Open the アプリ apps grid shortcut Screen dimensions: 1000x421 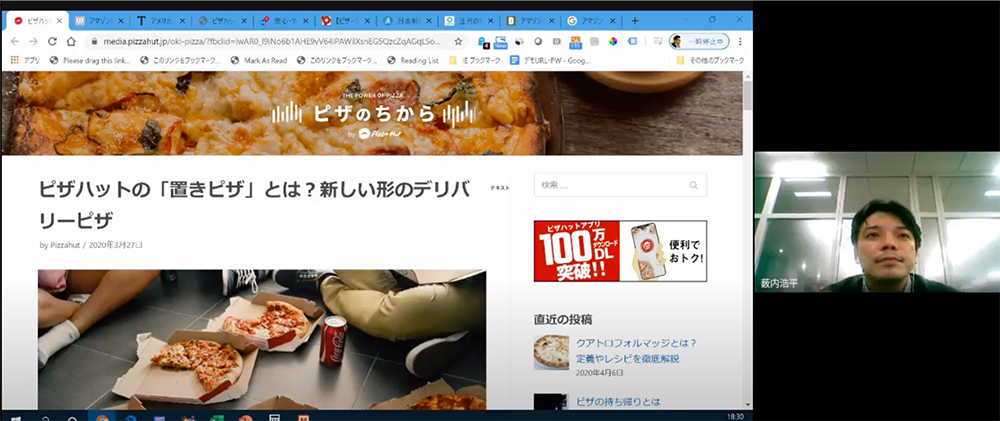26,61
